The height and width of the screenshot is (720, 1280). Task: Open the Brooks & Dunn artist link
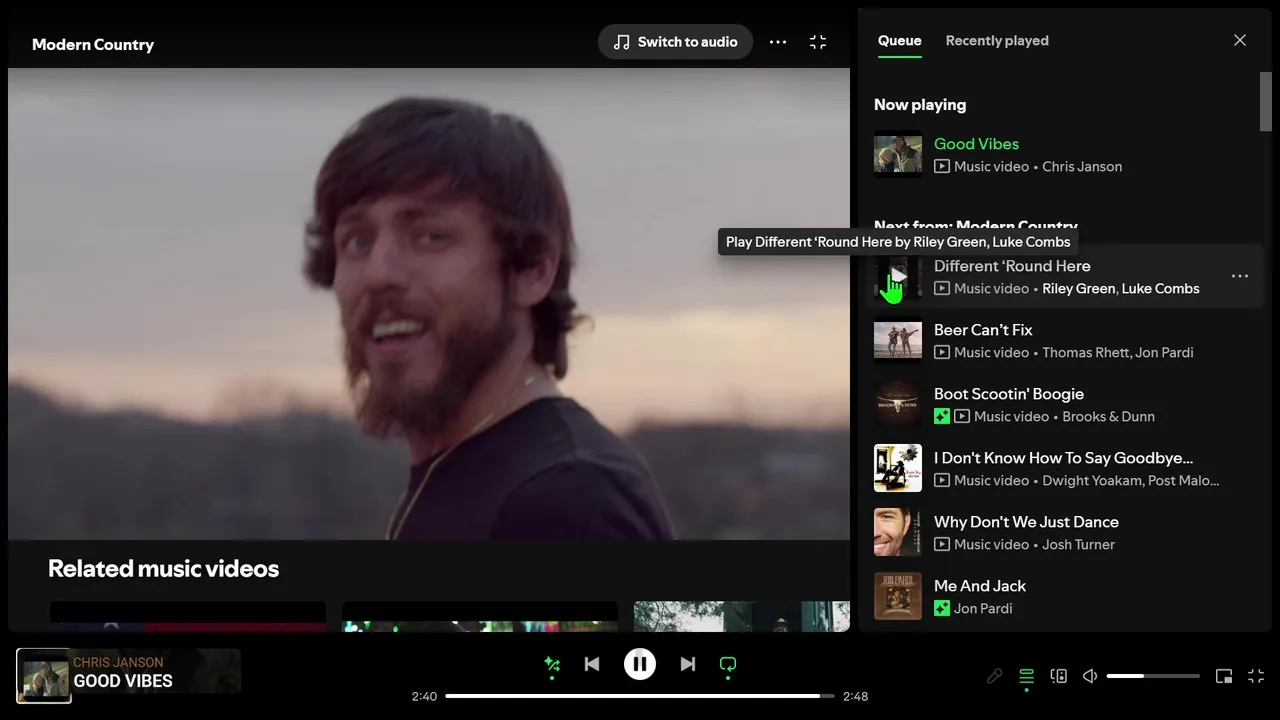(x=1108, y=417)
